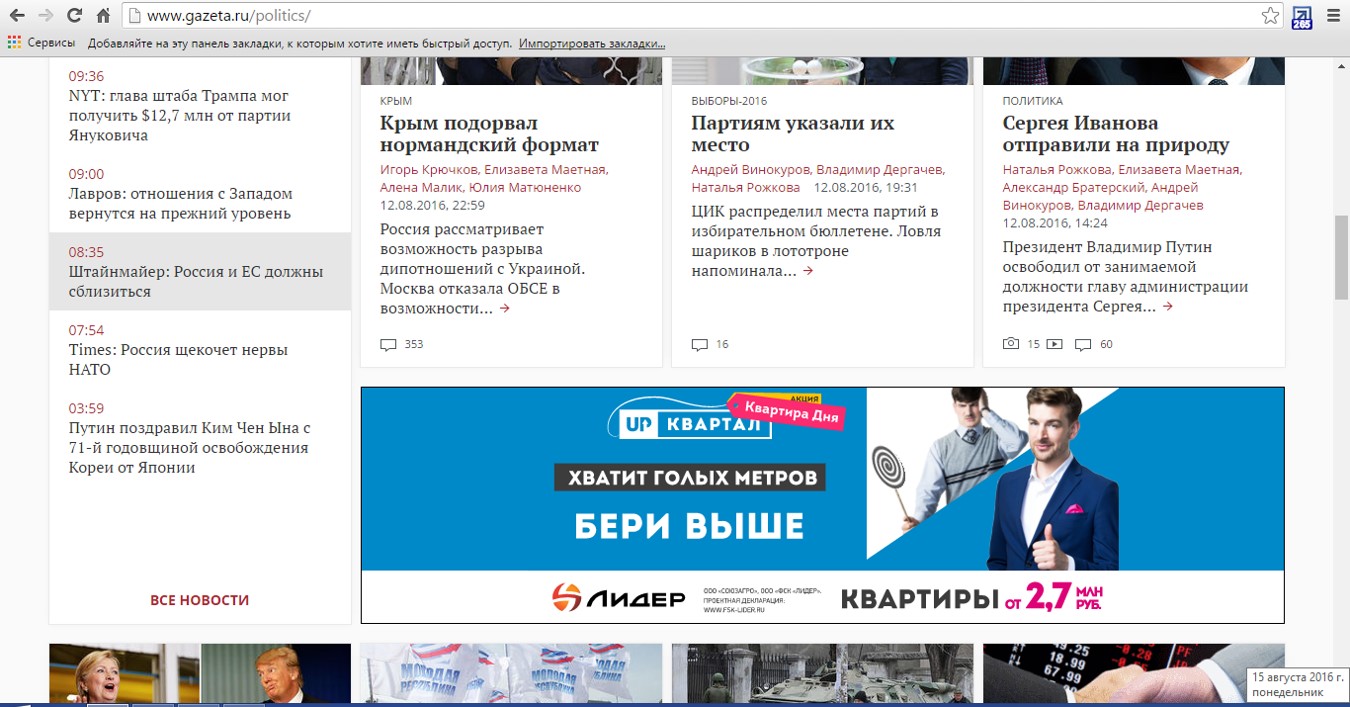Expand the Крым article via red arrow
1350x707 pixels.
(x=505, y=309)
